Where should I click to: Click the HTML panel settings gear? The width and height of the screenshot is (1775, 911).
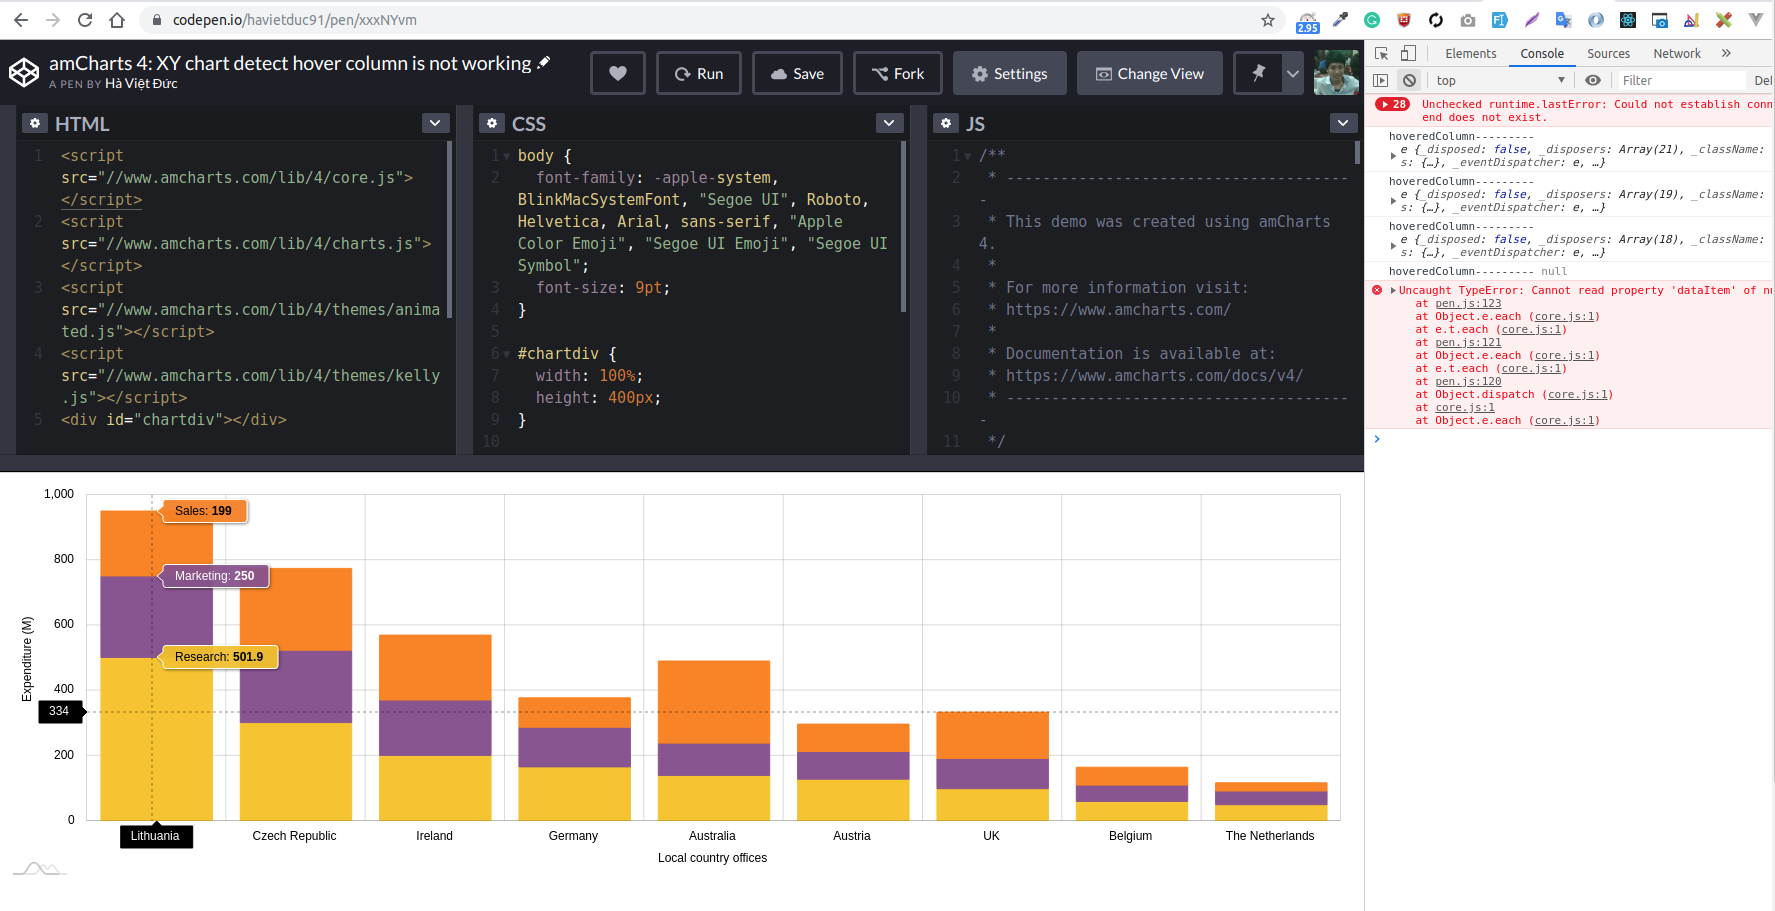(x=35, y=122)
